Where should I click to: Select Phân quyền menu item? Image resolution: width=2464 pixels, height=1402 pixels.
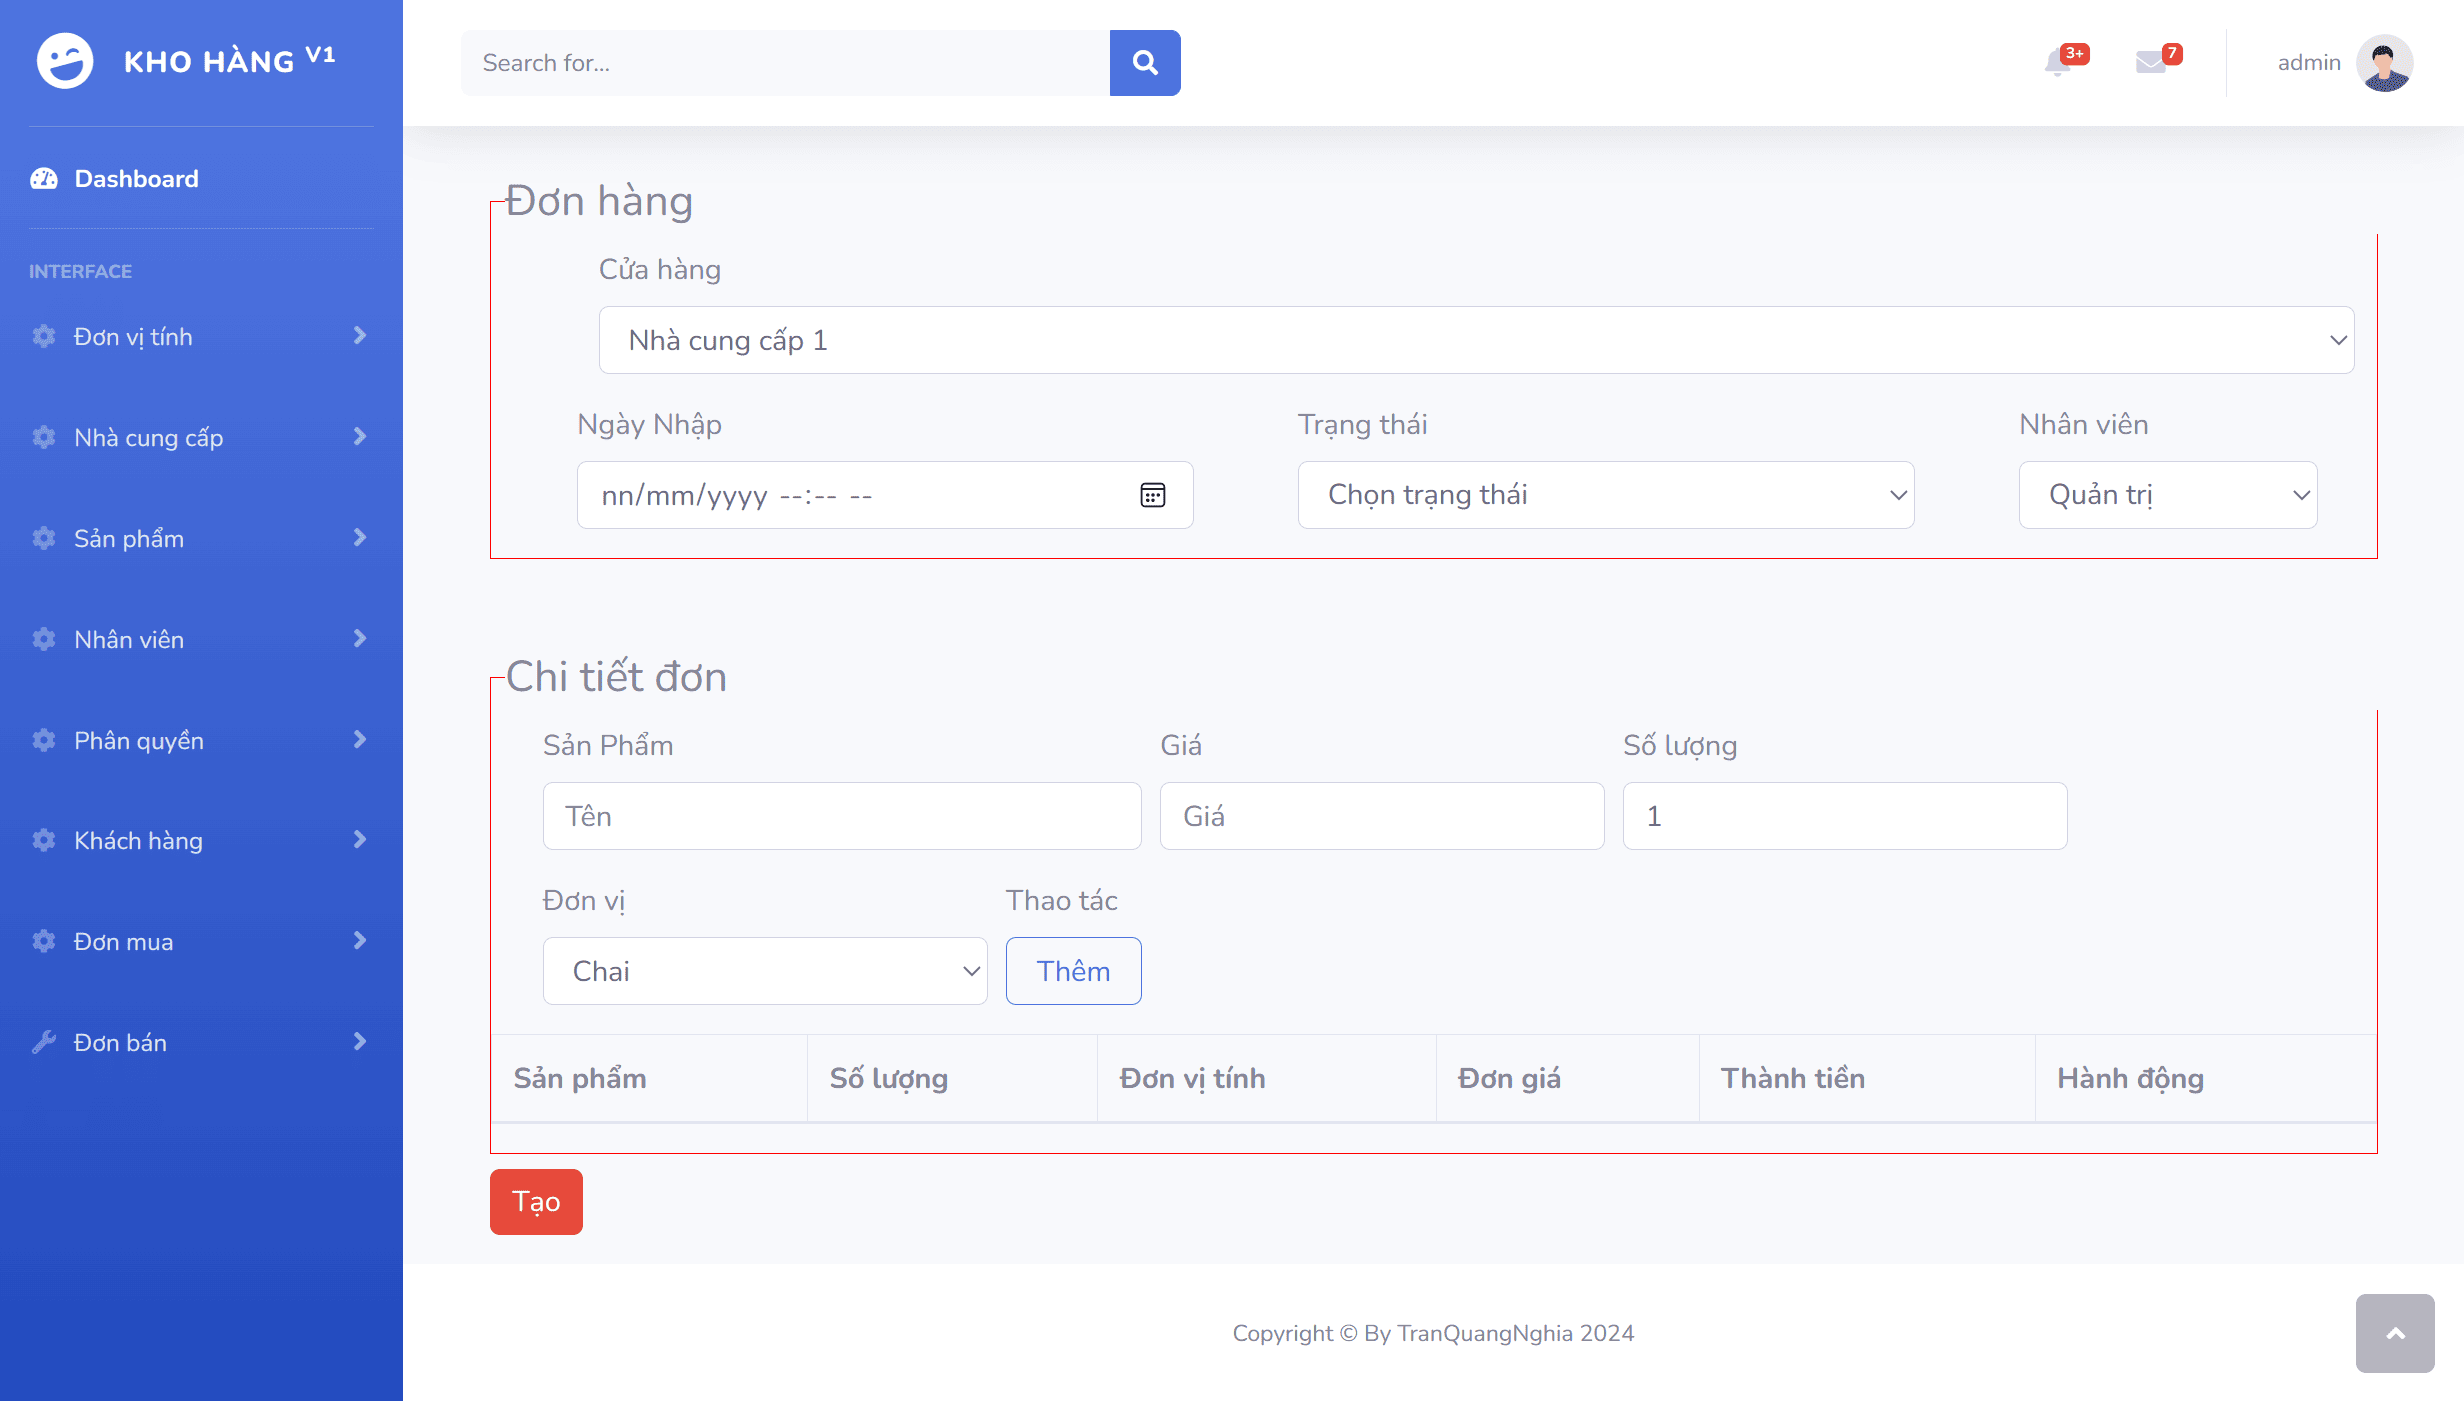[x=201, y=740]
